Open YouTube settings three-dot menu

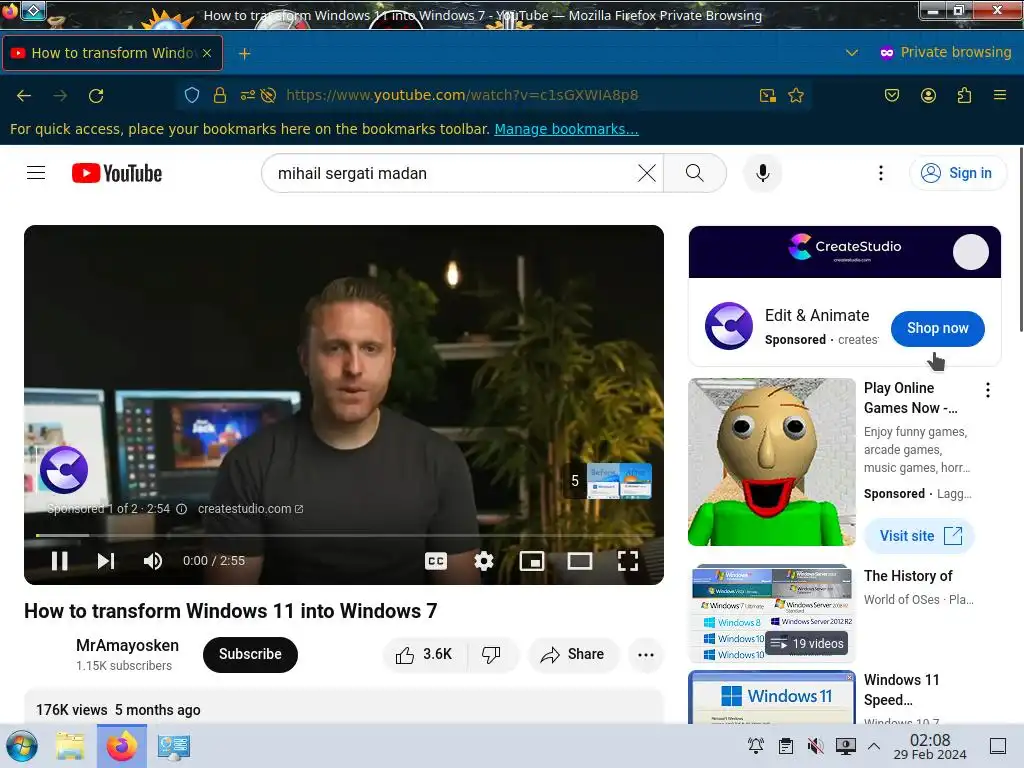881,173
